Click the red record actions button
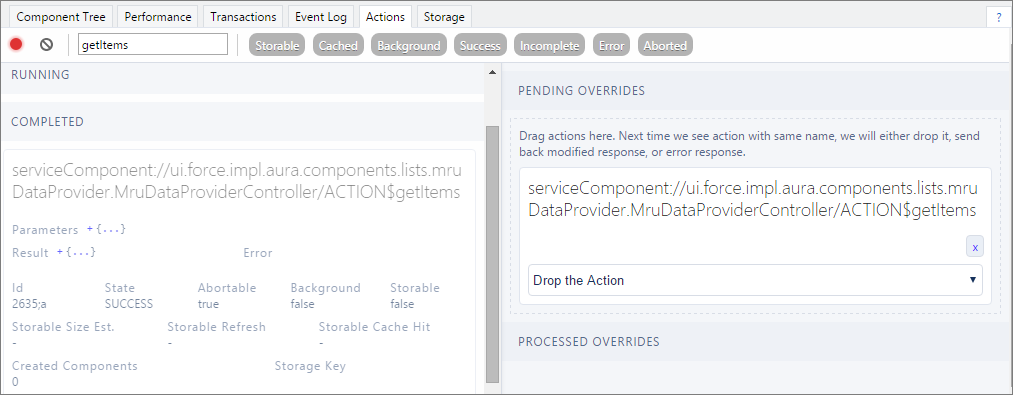The width and height of the screenshot is (1013, 395). (x=16, y=45)
